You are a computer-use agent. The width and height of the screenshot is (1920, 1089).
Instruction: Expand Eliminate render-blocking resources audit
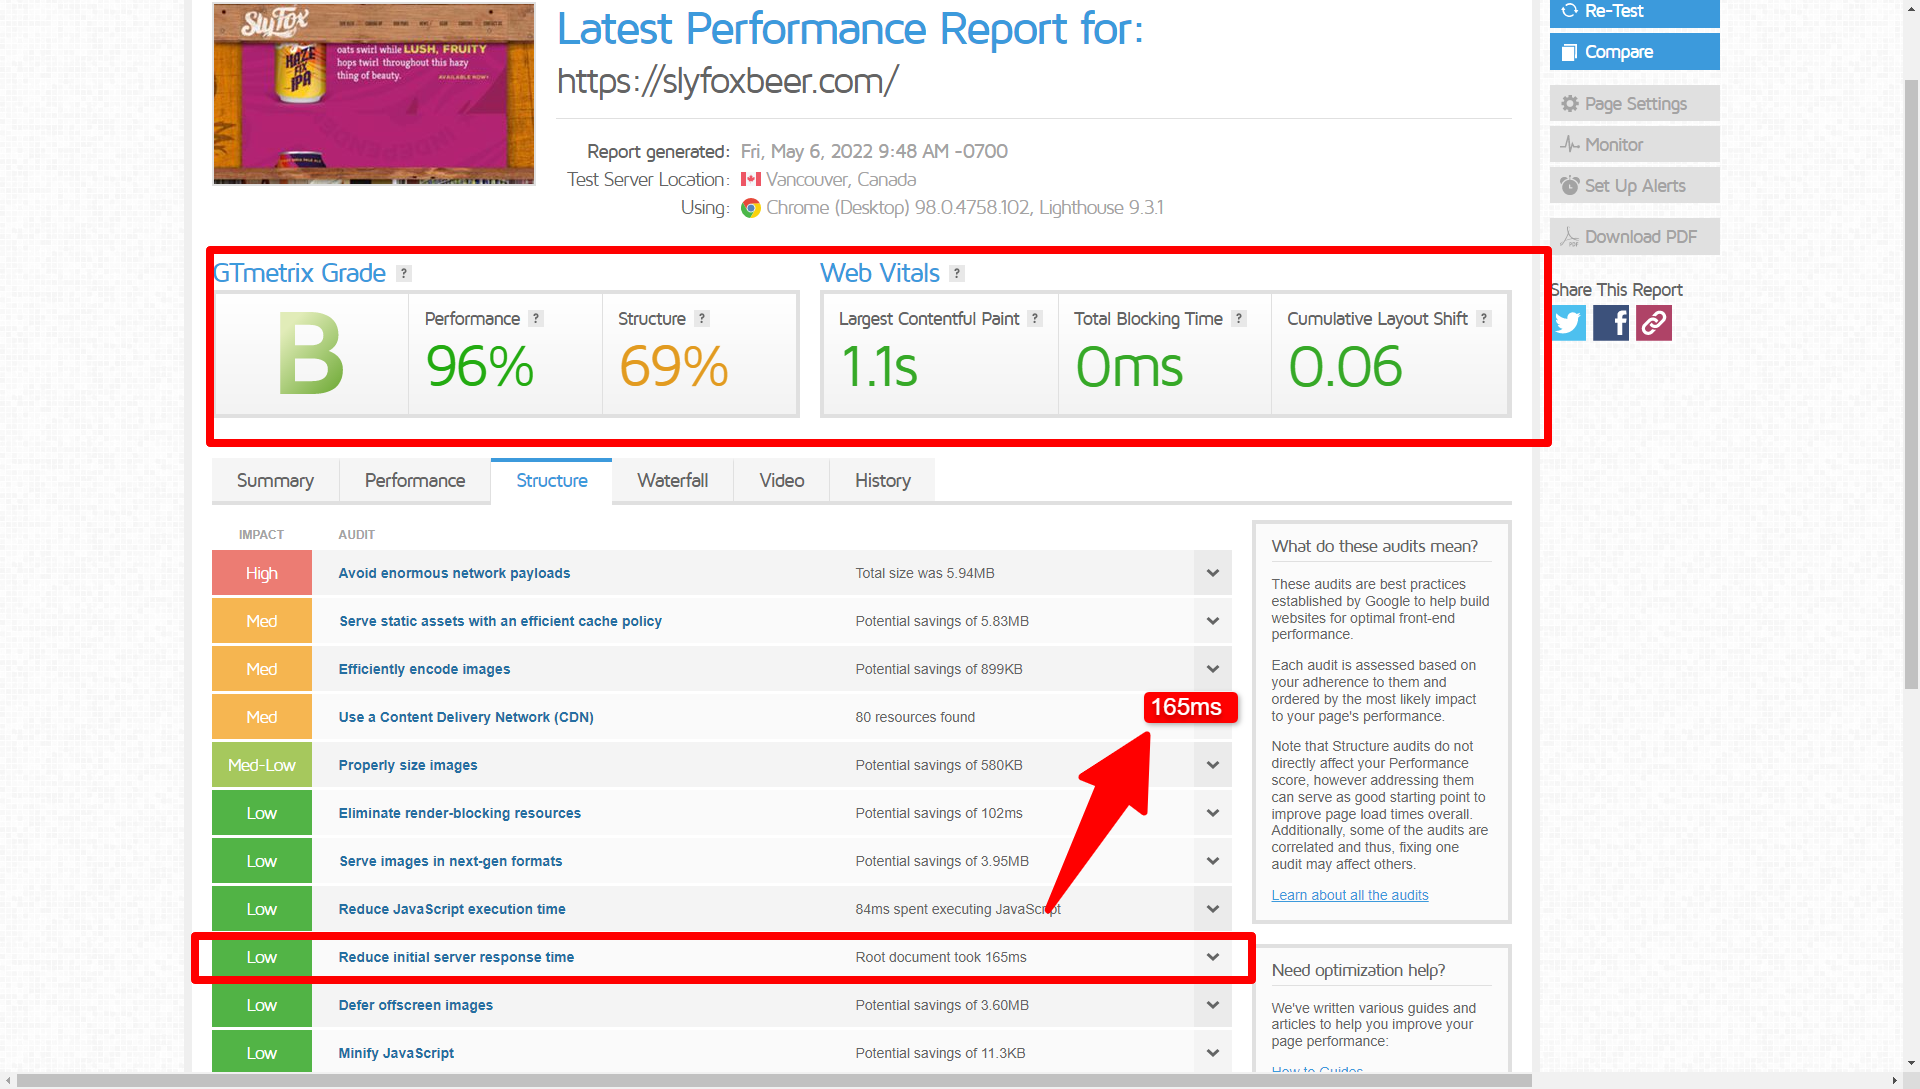coord(1212,813)
